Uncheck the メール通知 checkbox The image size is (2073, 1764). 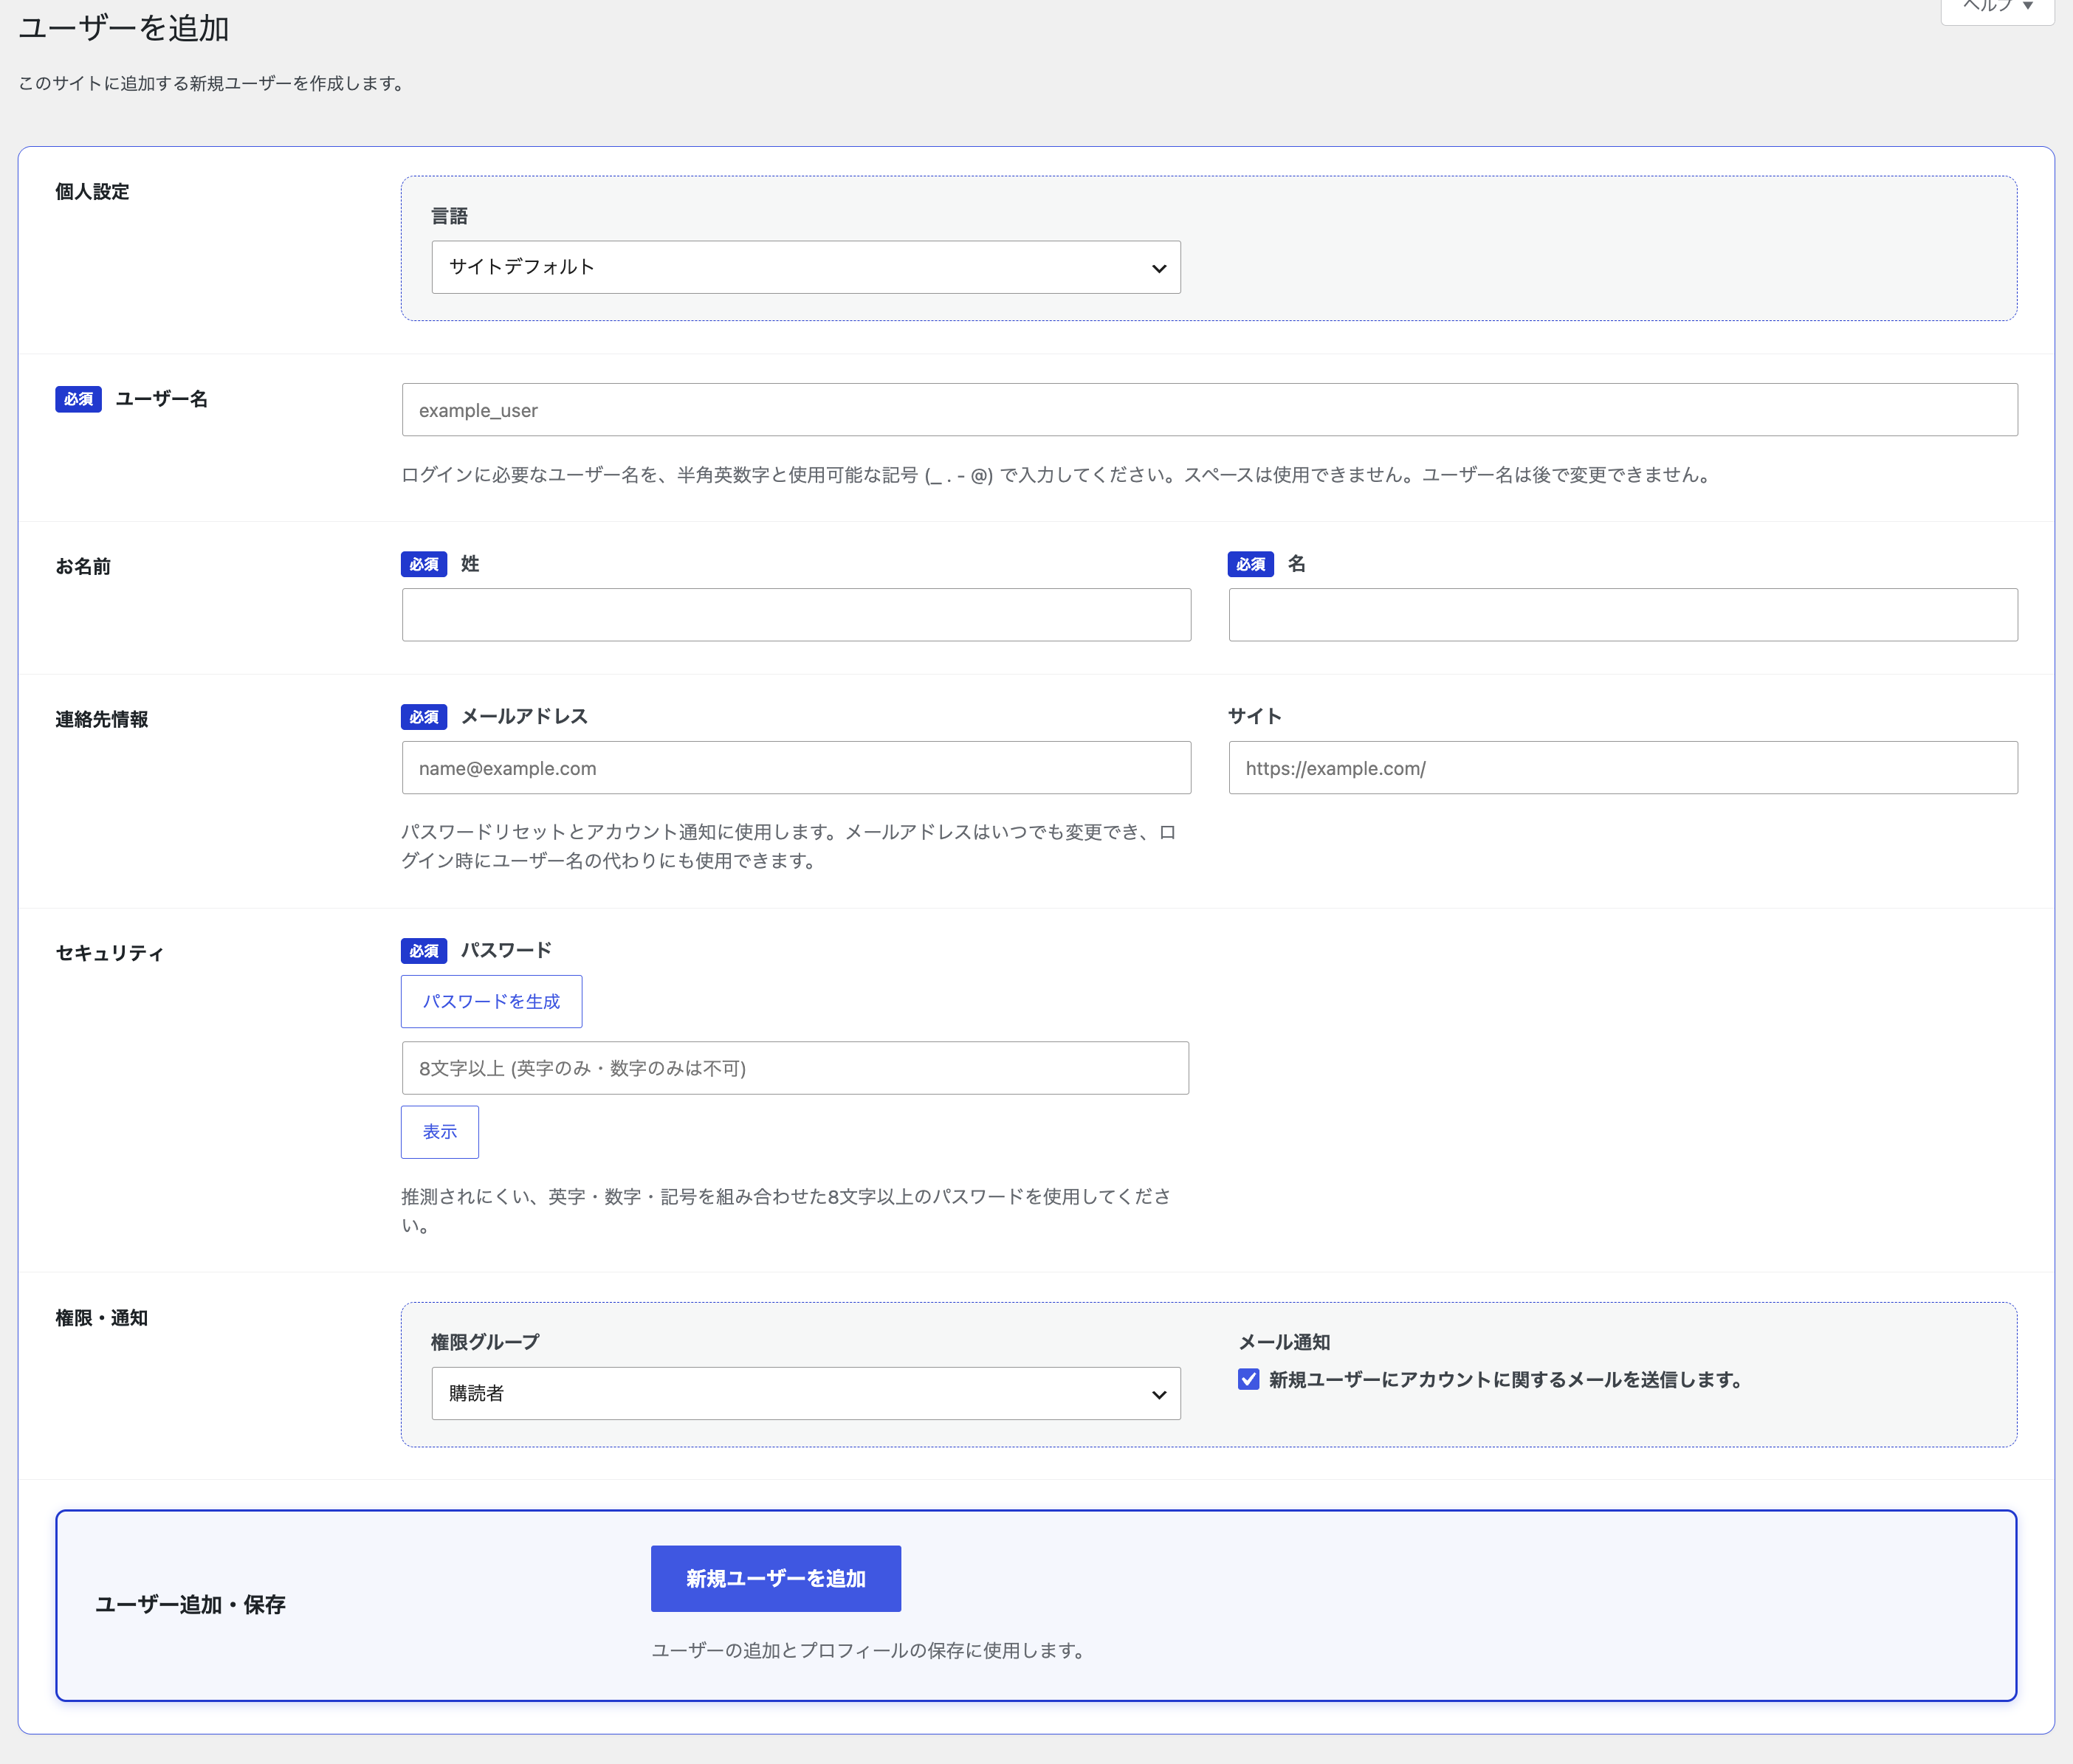point(1248,1379)
